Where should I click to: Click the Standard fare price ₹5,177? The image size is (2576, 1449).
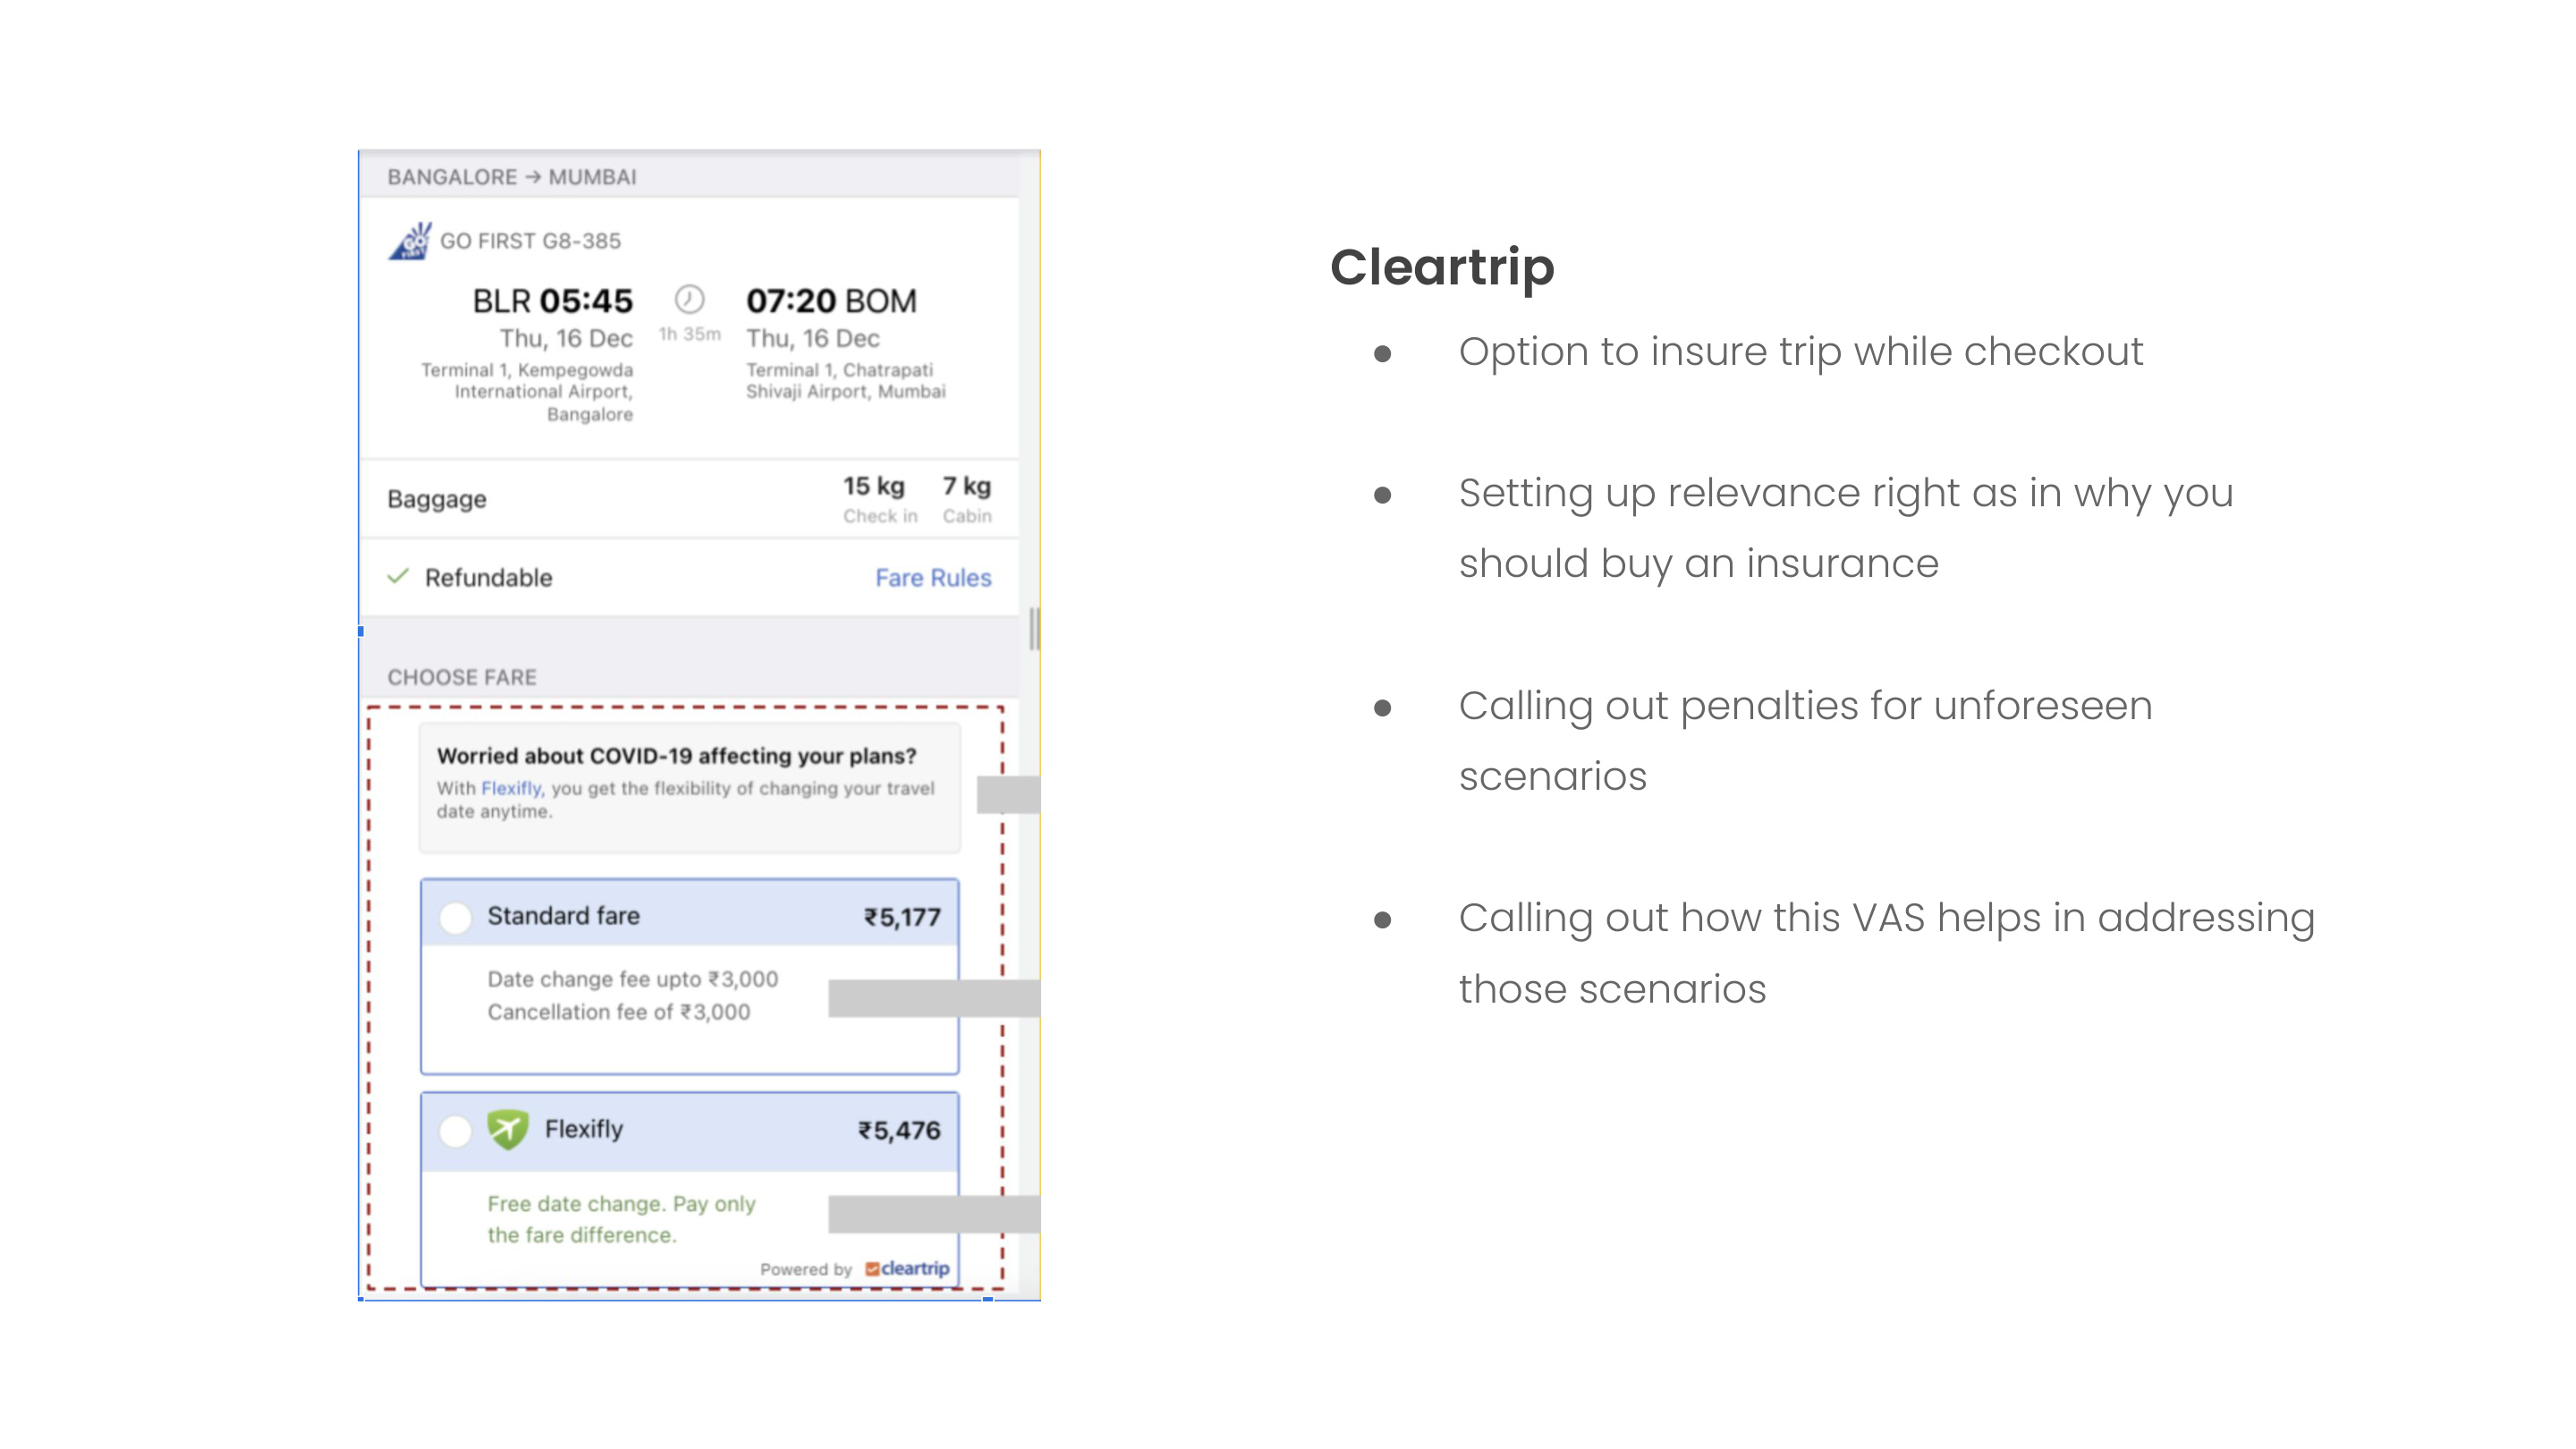click(x=902, y=918)
